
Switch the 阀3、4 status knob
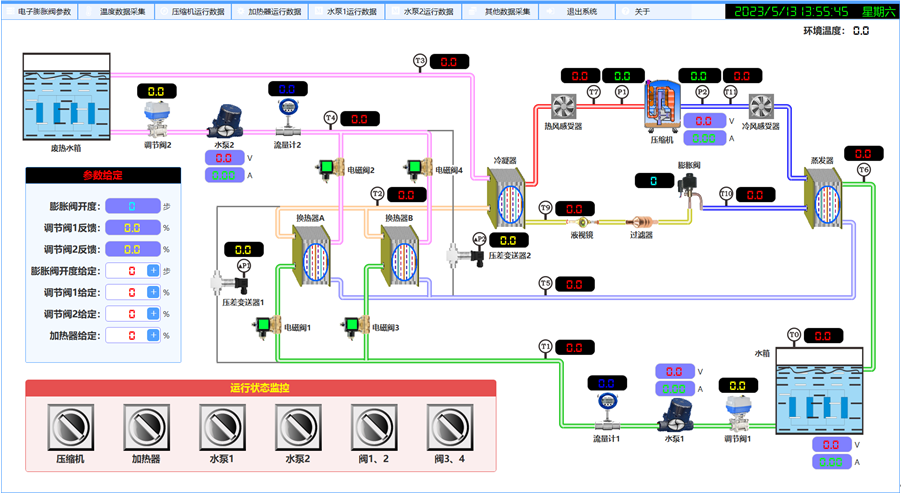point(447,428)
